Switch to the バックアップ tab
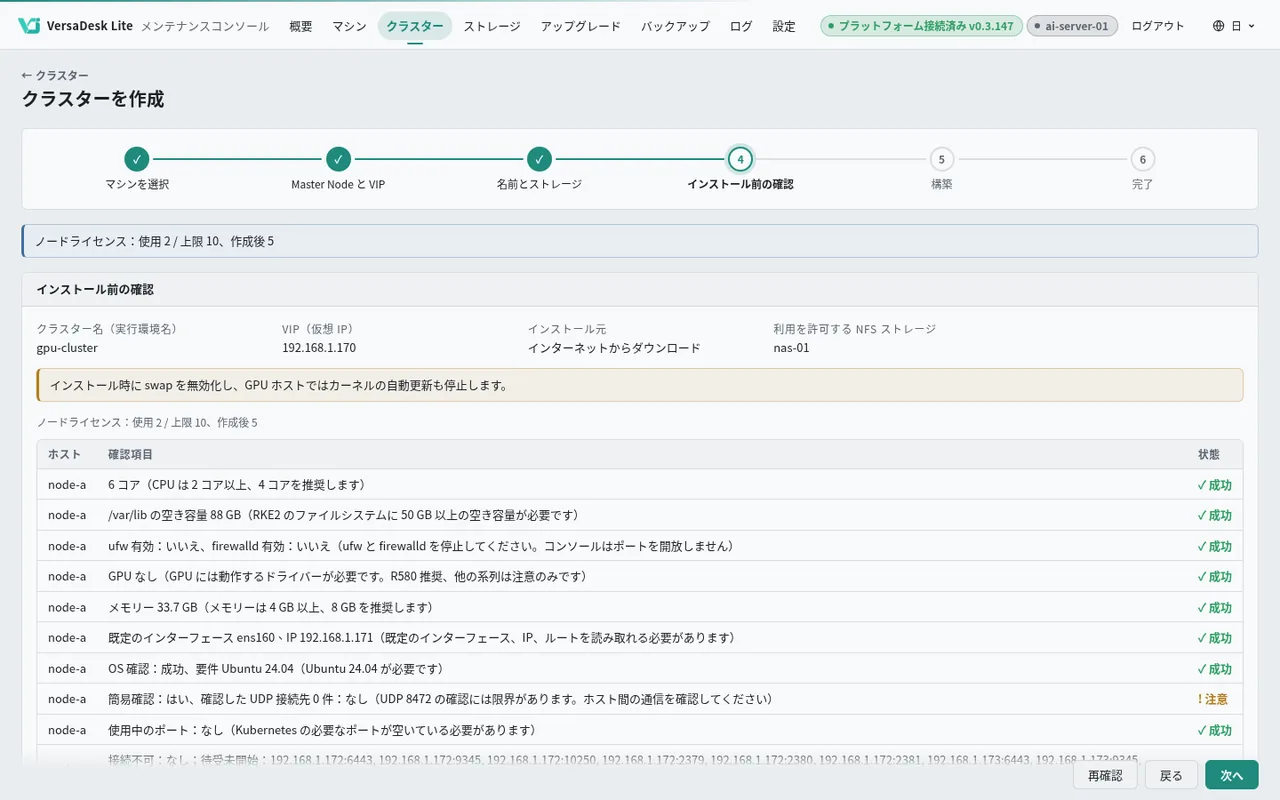The width and height of the screenshot is (1280, 800). pos(675,26)
